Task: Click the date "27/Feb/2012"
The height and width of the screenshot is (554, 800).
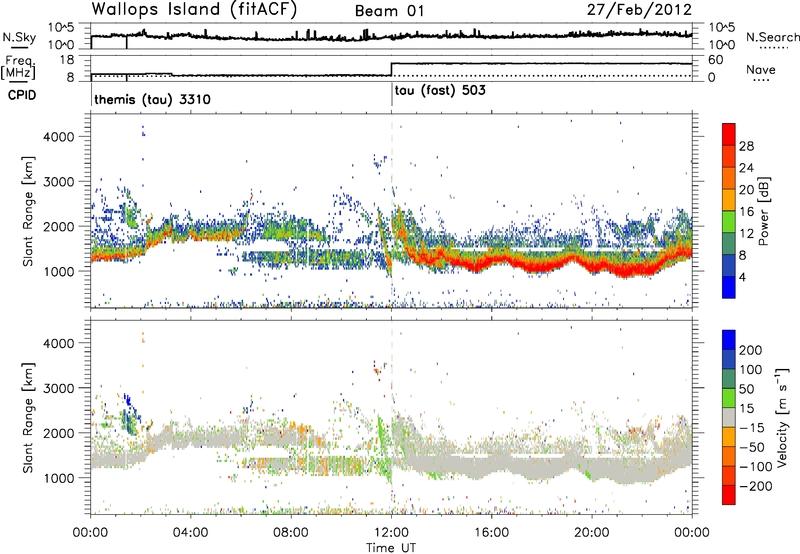Action: click(x=639, y=10)
